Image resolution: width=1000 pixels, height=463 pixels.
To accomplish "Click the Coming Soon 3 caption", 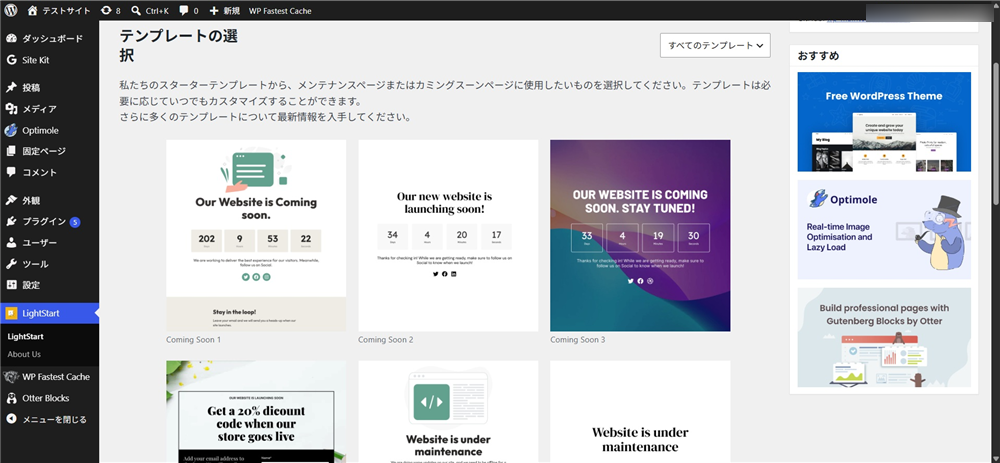I will [x=578, y=340].
